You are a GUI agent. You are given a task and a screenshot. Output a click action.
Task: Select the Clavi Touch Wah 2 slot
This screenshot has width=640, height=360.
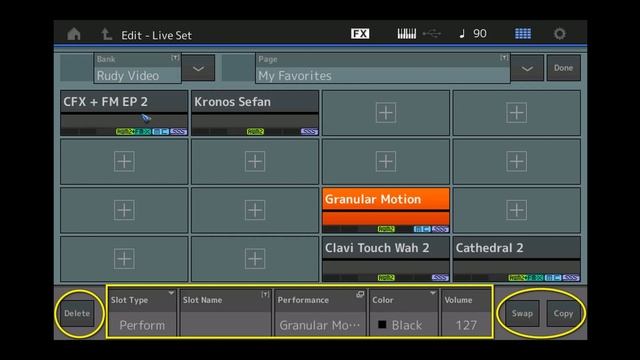(386, 259)
